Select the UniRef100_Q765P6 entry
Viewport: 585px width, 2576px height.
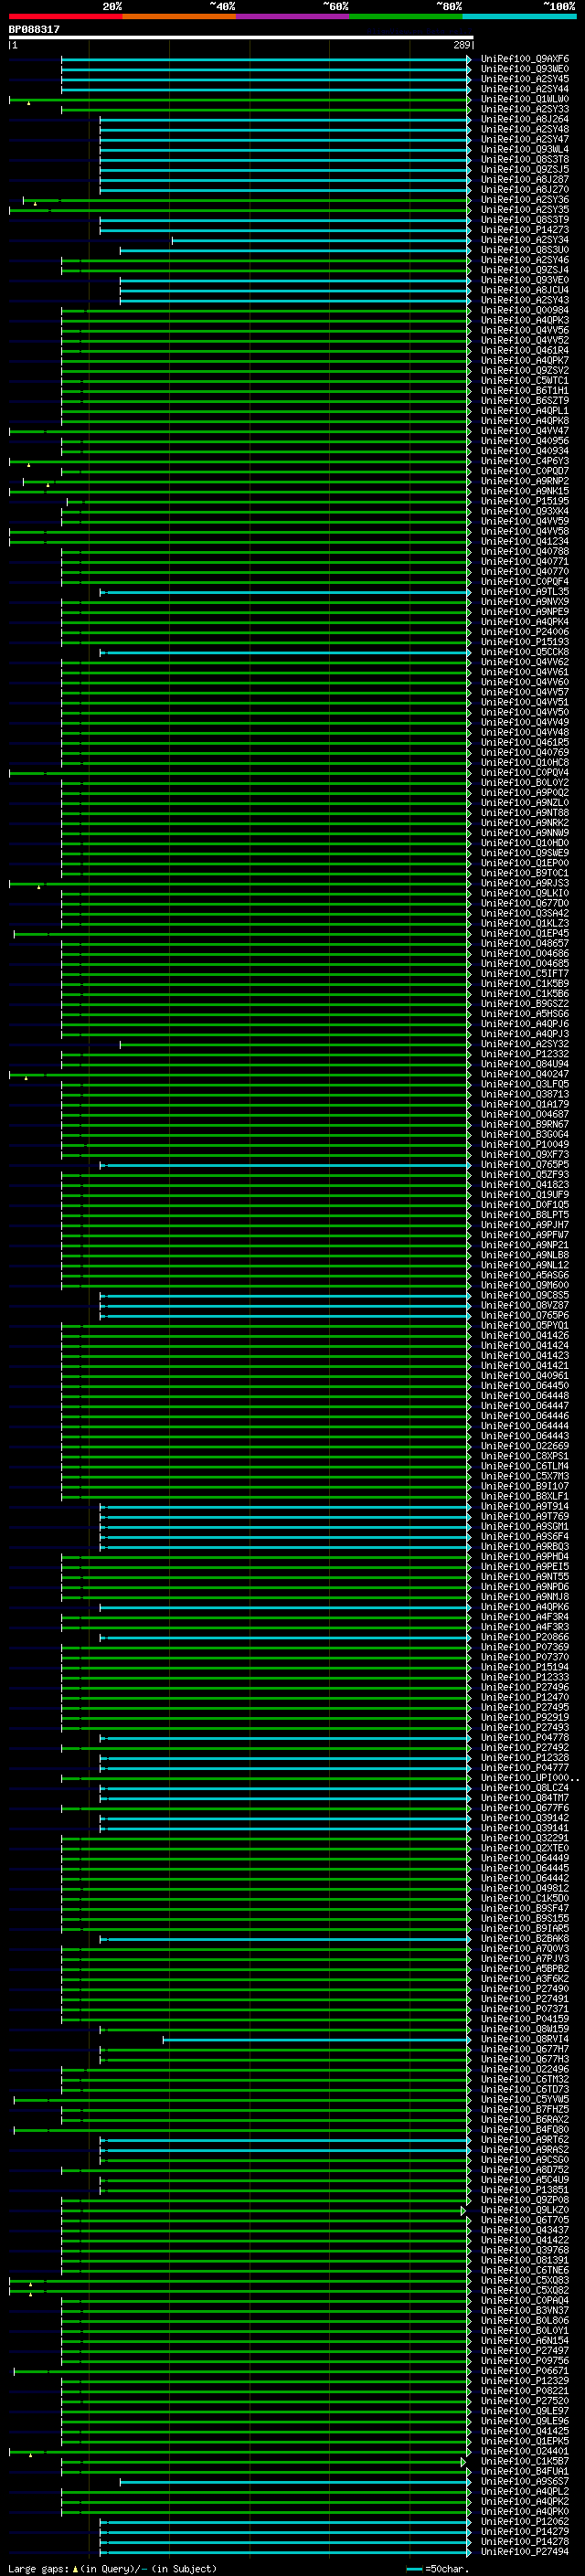point(525,1315)
